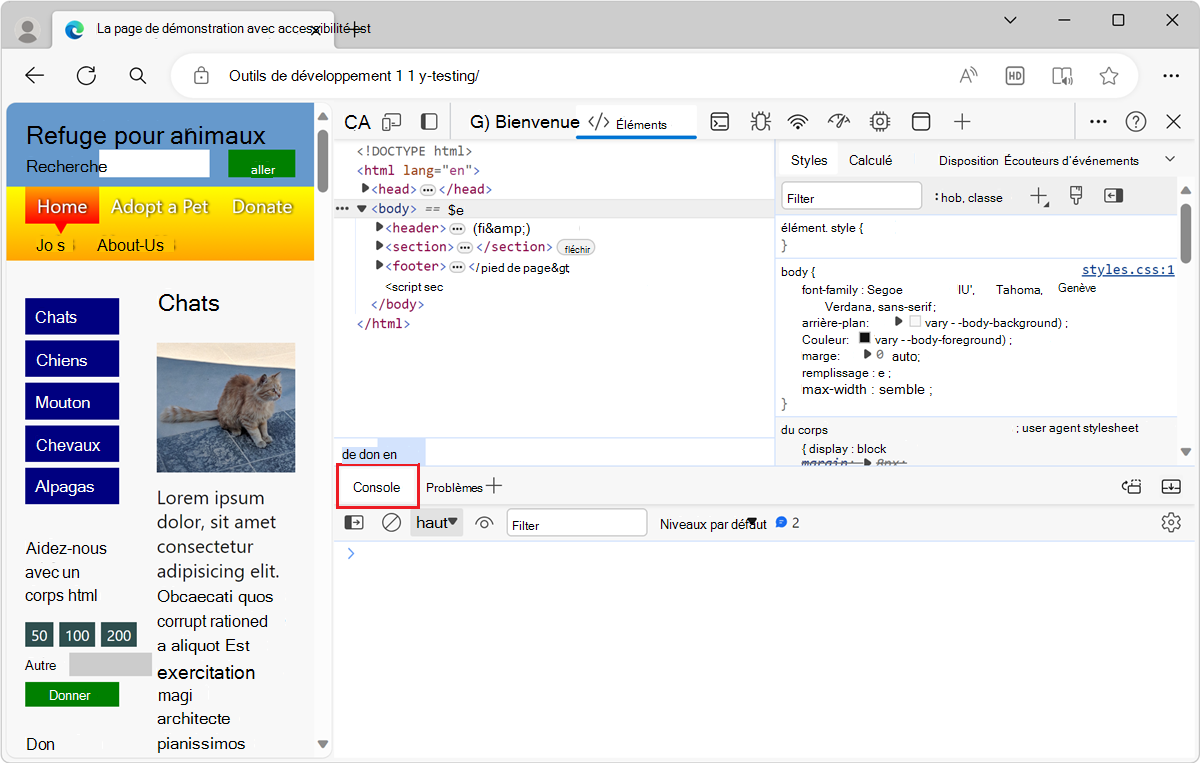The width and height of the screenshot is (1200, 763).
Task: Click the browser profile avatar
Action: pos(28,29)
